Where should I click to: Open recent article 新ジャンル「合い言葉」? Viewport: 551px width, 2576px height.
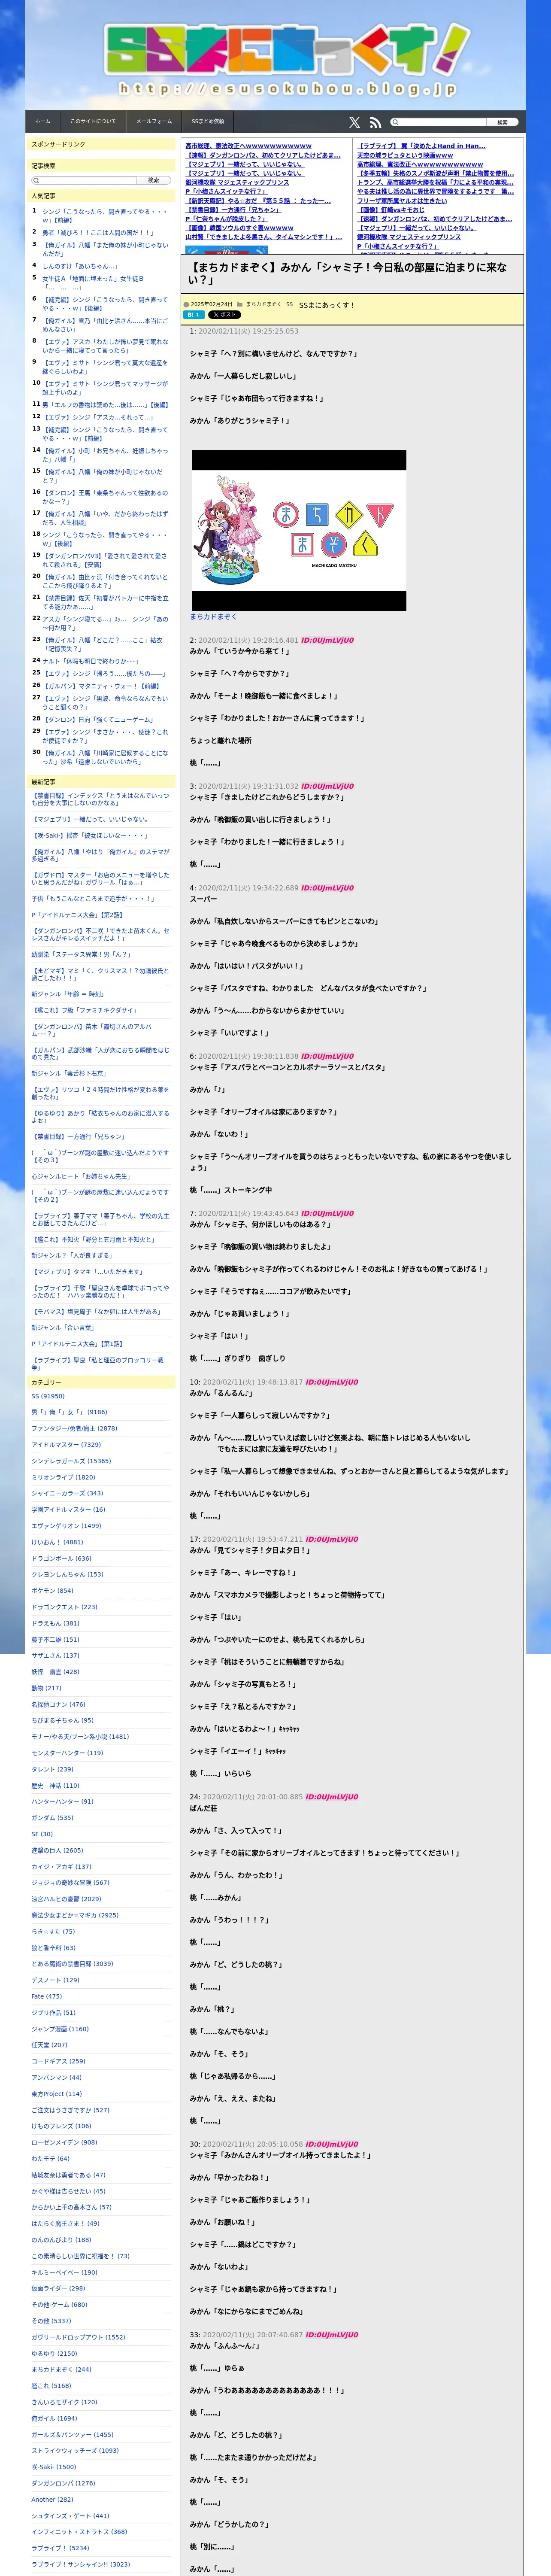point(63,1328)
